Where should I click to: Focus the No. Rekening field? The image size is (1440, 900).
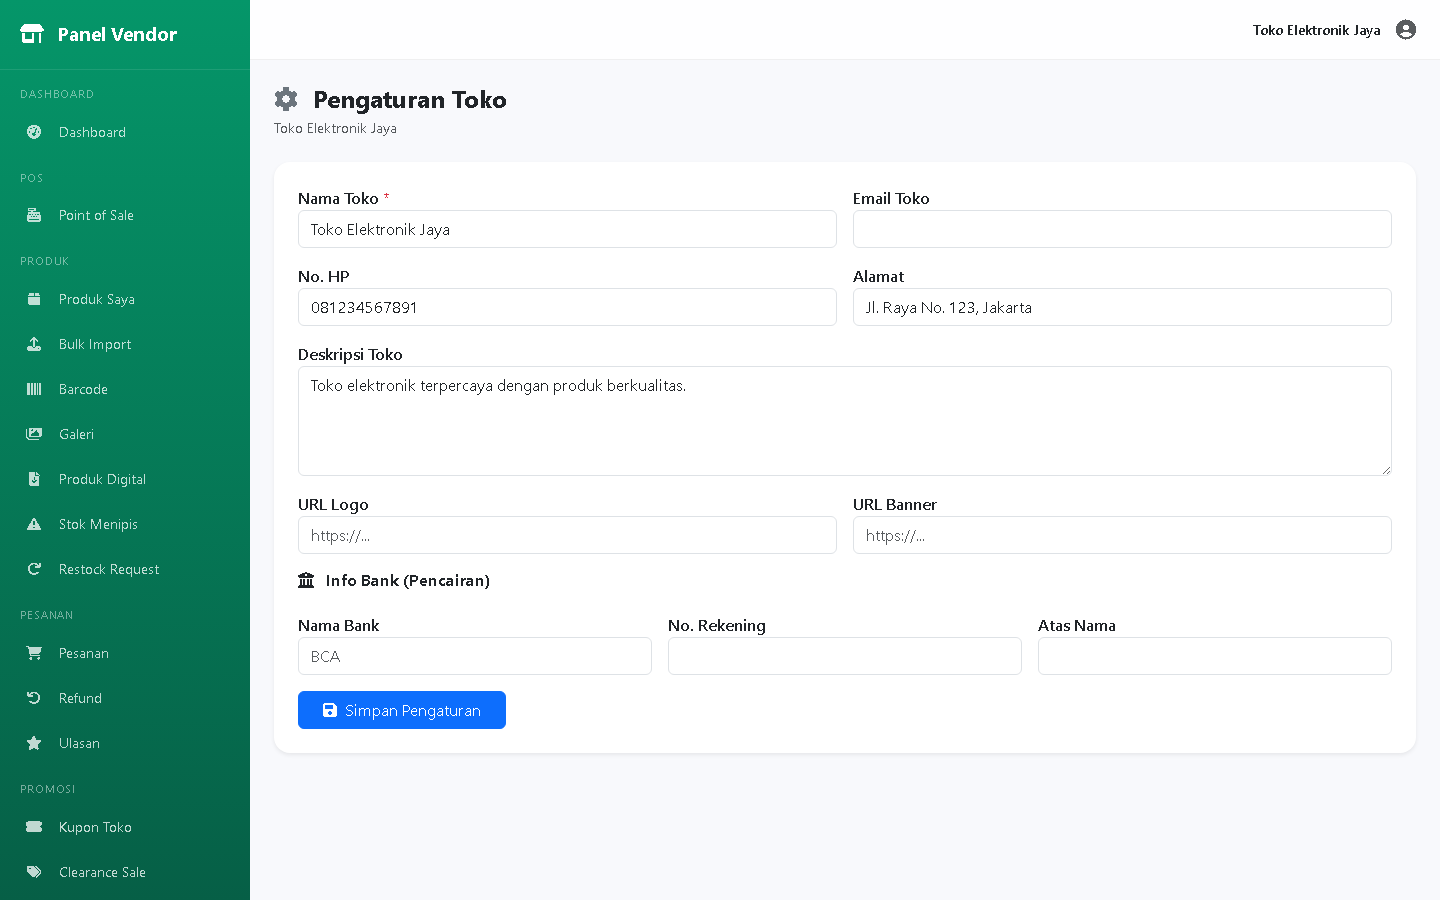845,656
